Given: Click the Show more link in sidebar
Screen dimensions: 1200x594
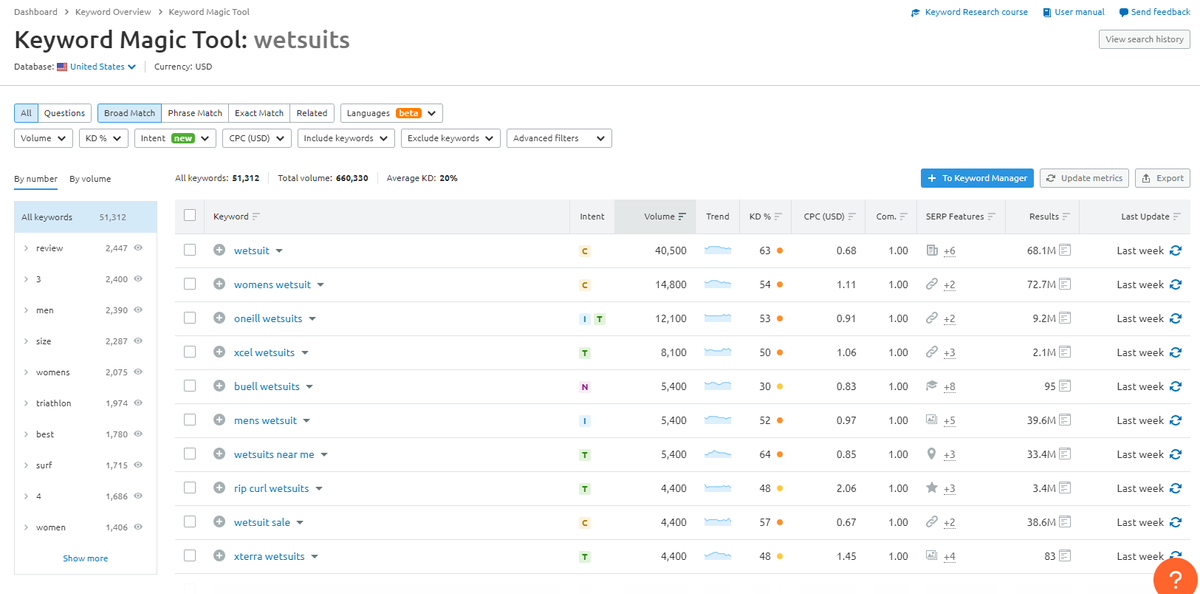Looking at the screenshot, I should [85, 558].
